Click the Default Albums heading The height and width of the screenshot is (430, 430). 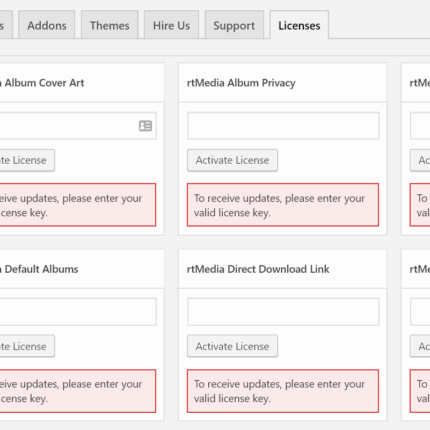click(x=39, y=269)
